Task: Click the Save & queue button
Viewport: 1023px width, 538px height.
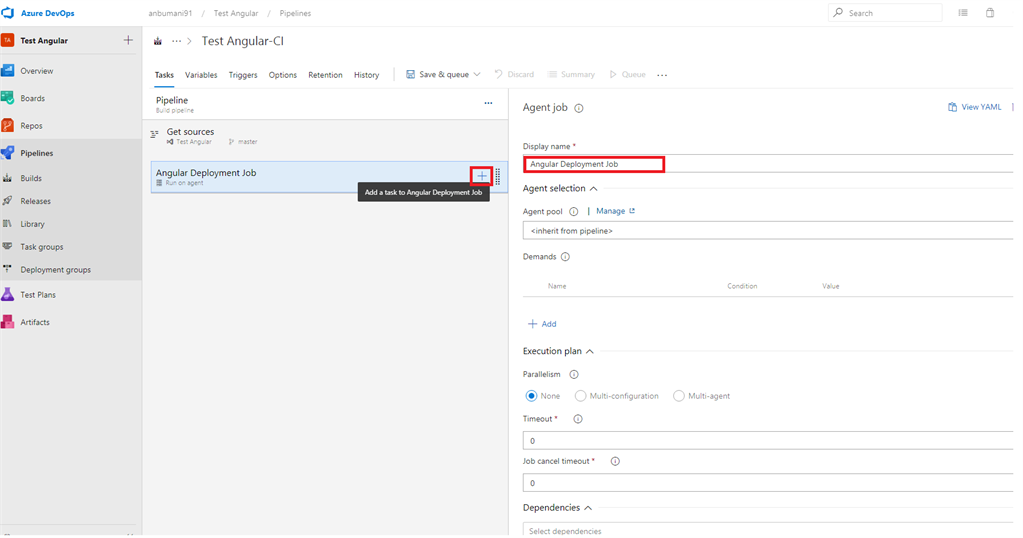Action: click(437, 74)
